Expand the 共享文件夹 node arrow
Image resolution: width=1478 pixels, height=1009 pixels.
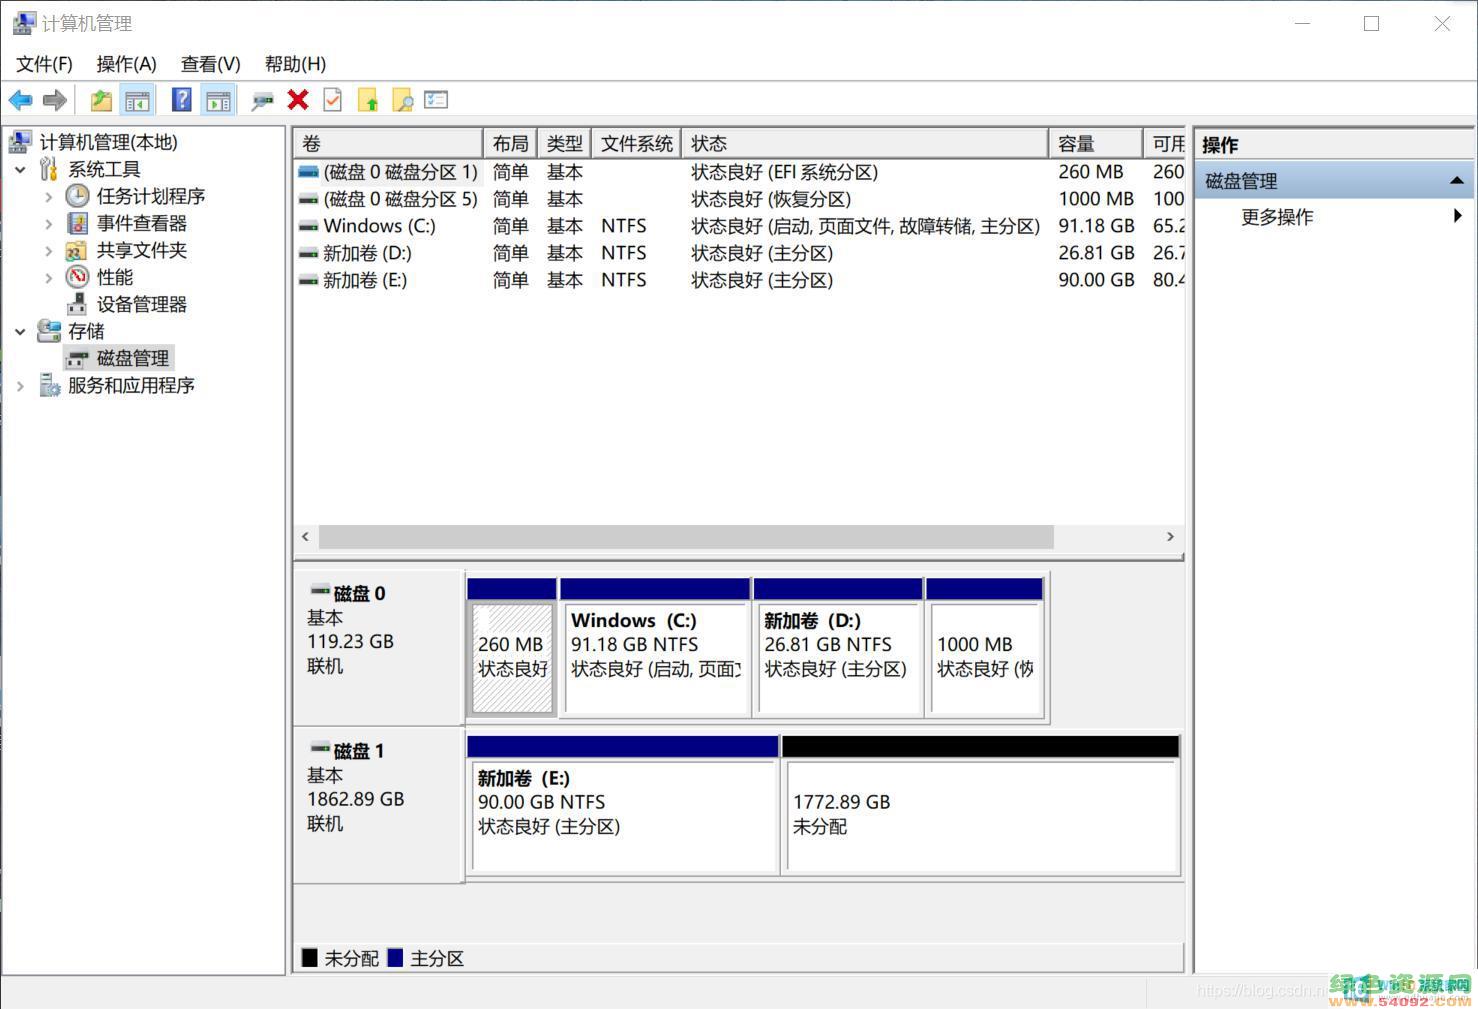point(48,251)
